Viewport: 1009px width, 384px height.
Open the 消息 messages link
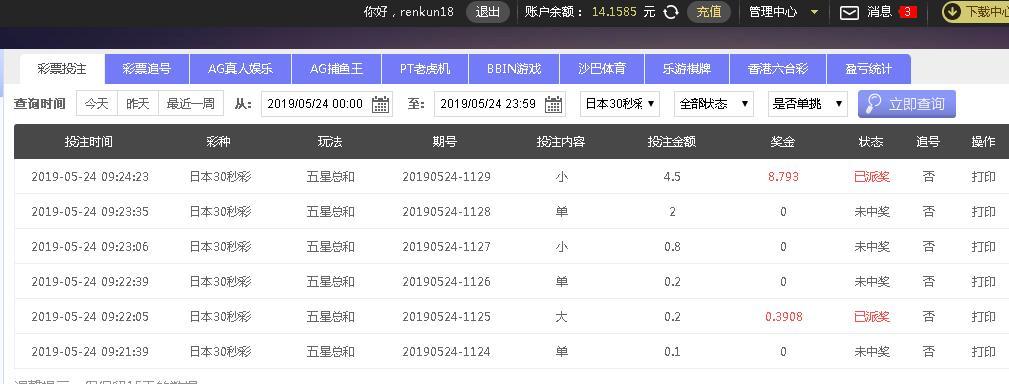pos(879,12)
